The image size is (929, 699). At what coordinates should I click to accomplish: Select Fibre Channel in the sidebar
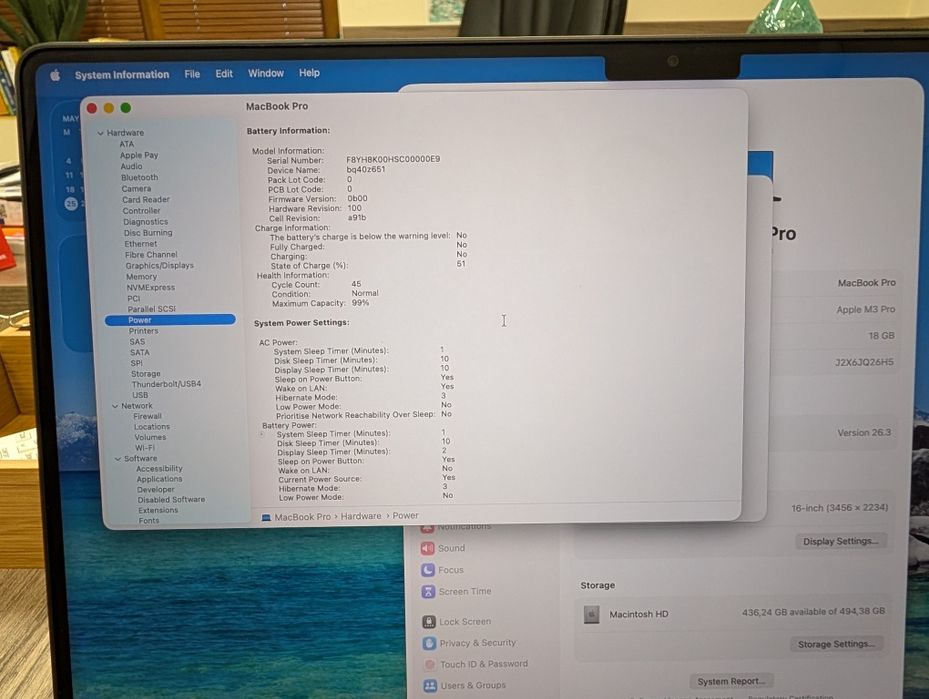(151, 255)
